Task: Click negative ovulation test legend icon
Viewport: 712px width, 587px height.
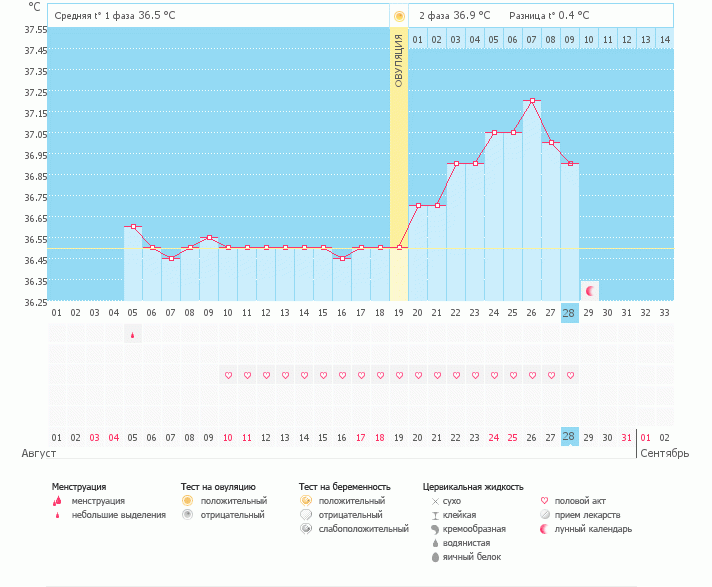Action: click(187, 514)
